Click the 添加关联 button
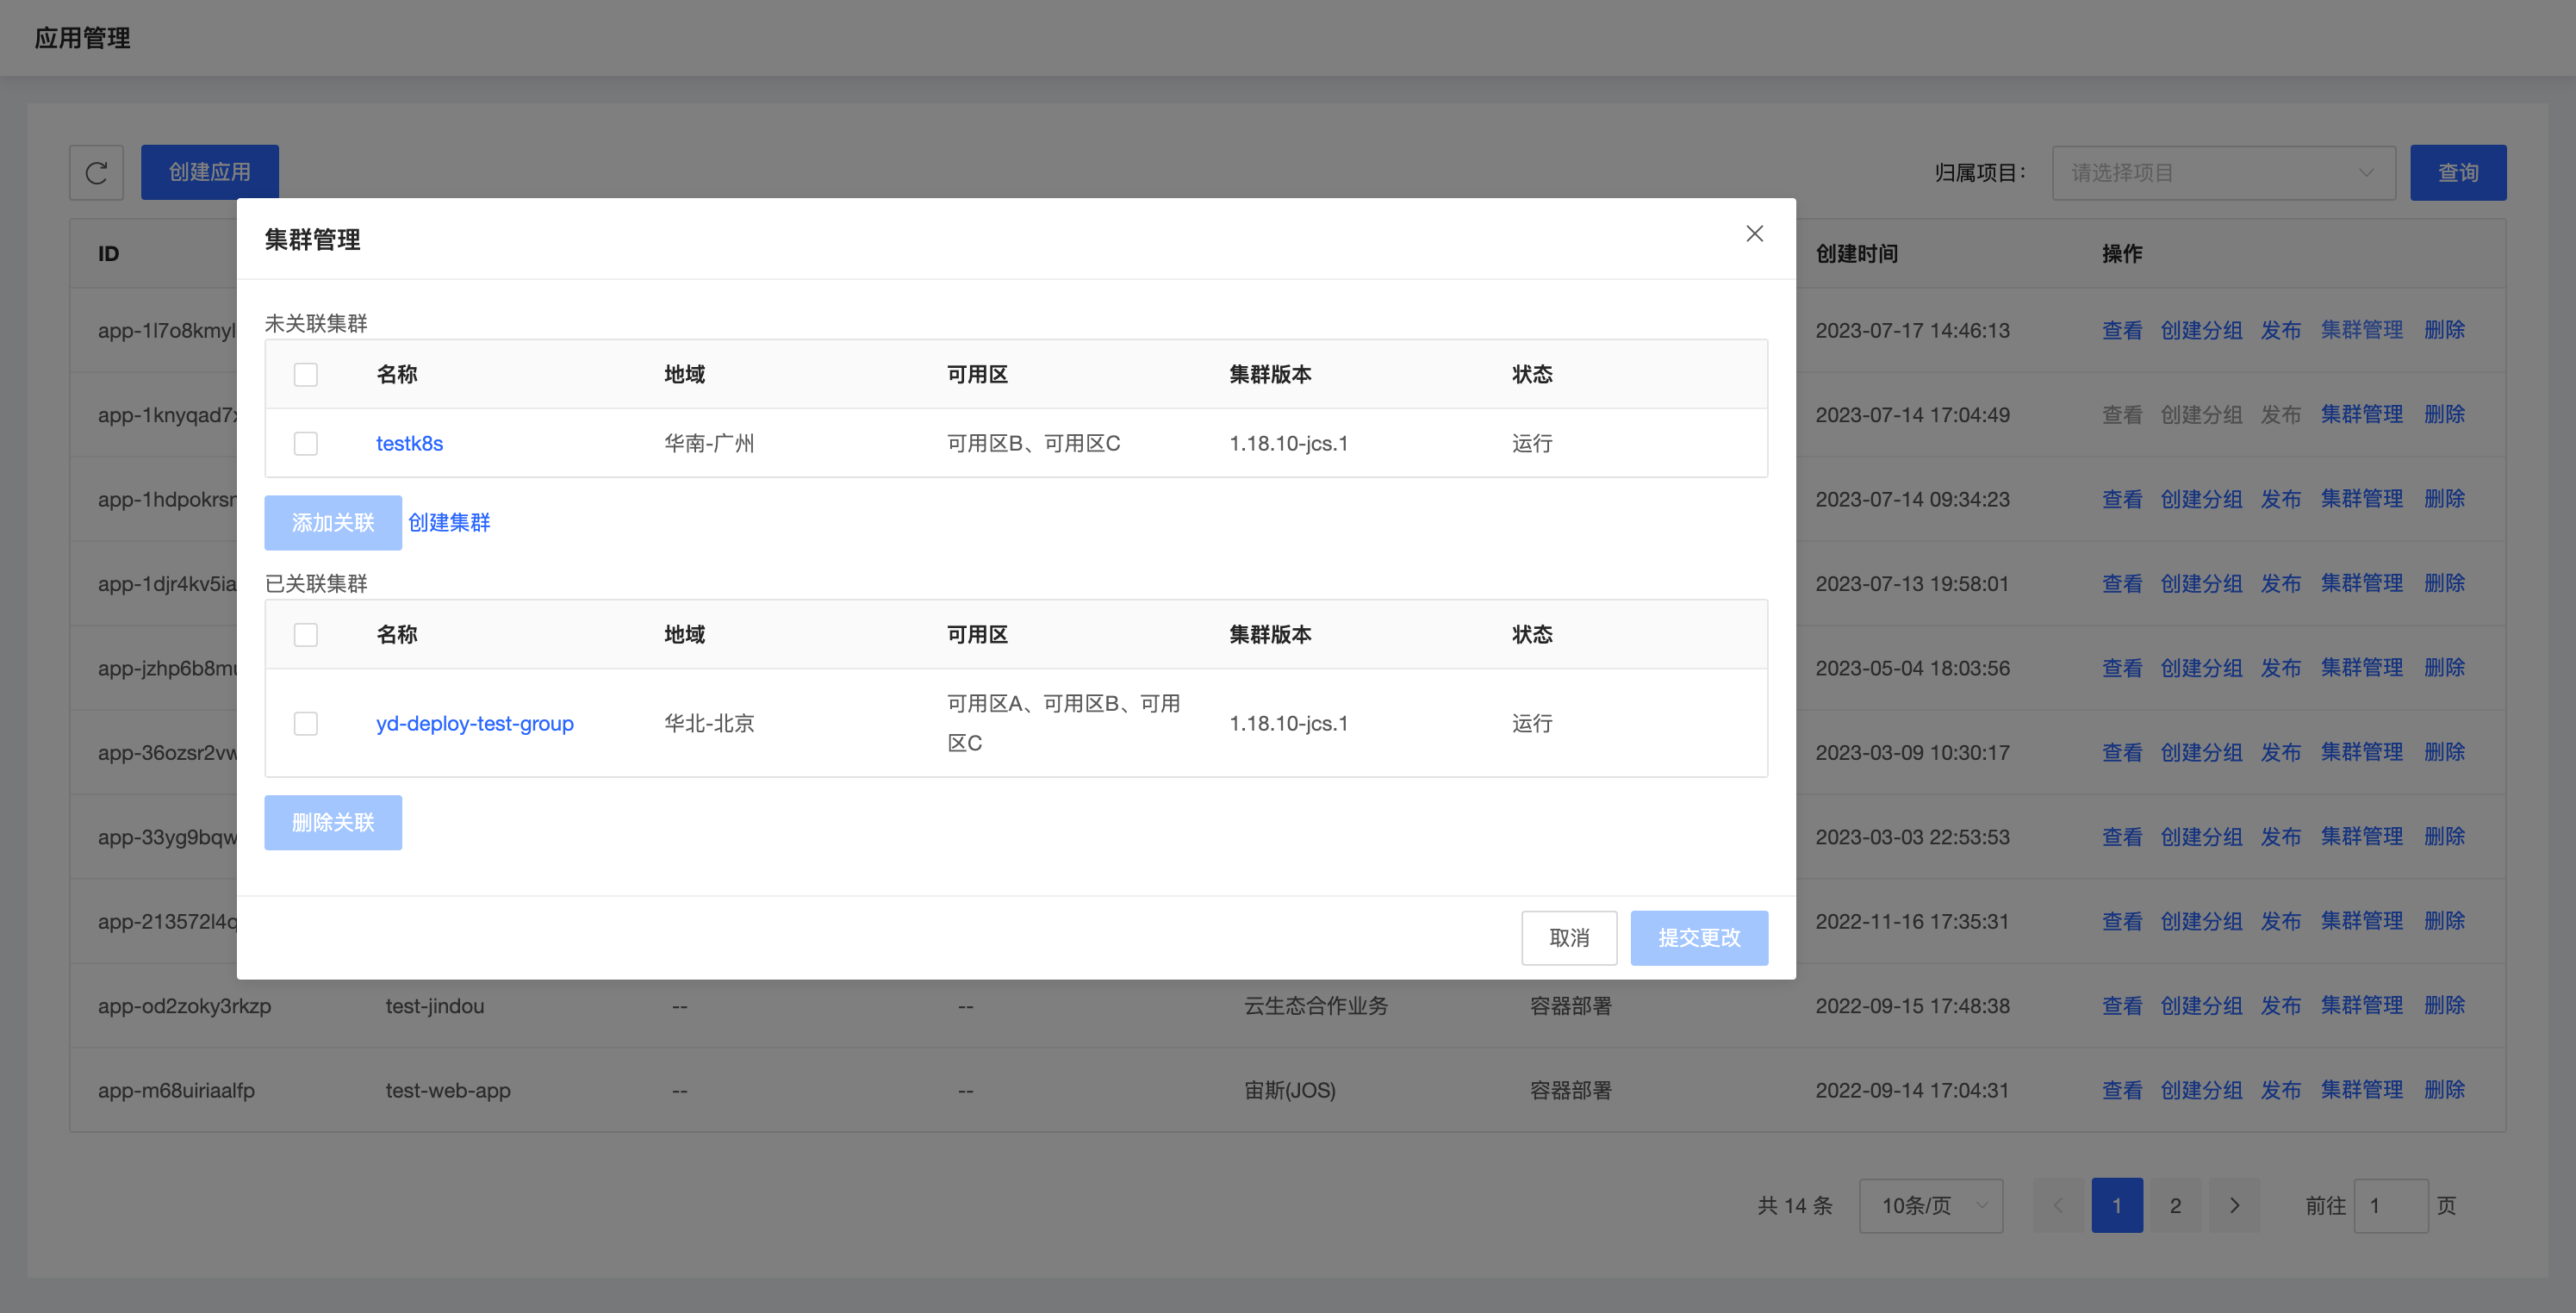2576x1313 pixels. click(x=333, y=522)
